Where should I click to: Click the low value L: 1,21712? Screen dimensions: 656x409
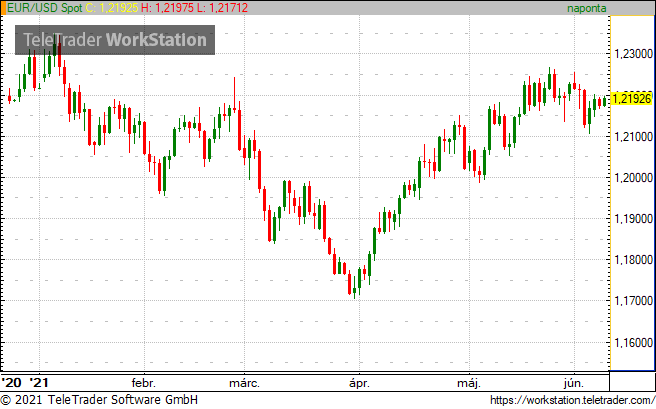click(222, 8)
